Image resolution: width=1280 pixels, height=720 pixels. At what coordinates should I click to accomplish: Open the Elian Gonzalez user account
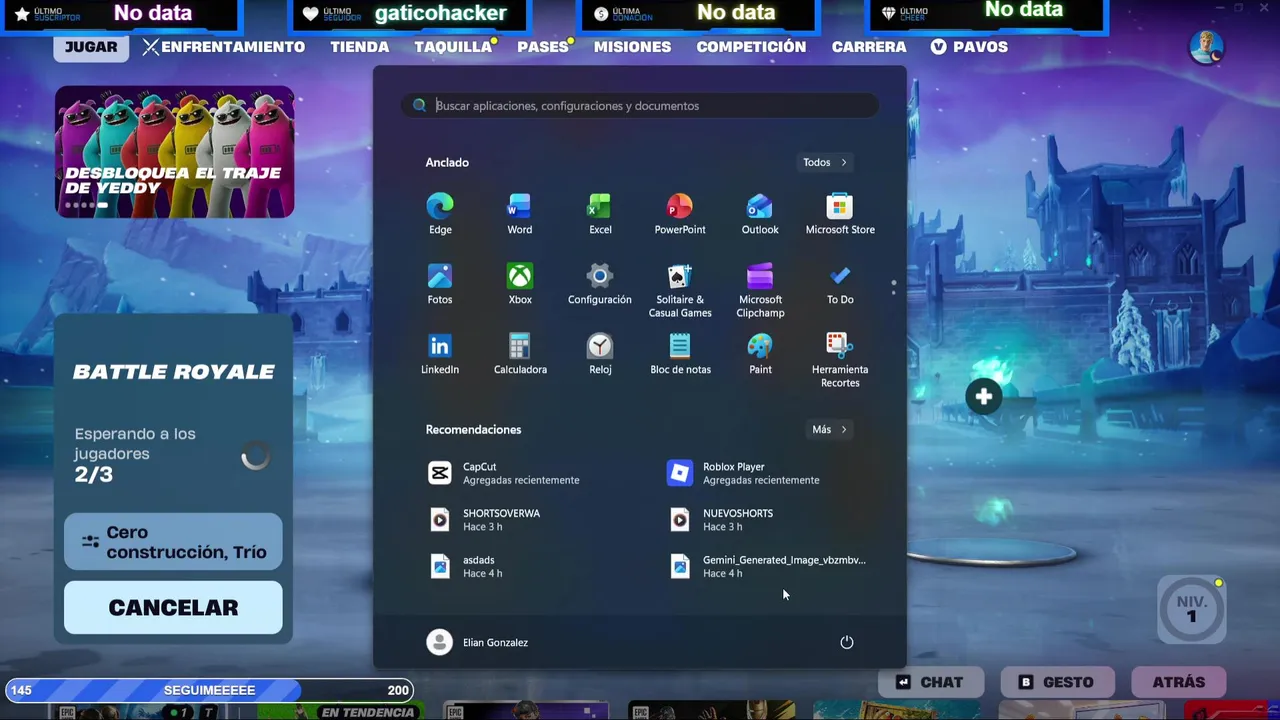(x=477, y=642)
